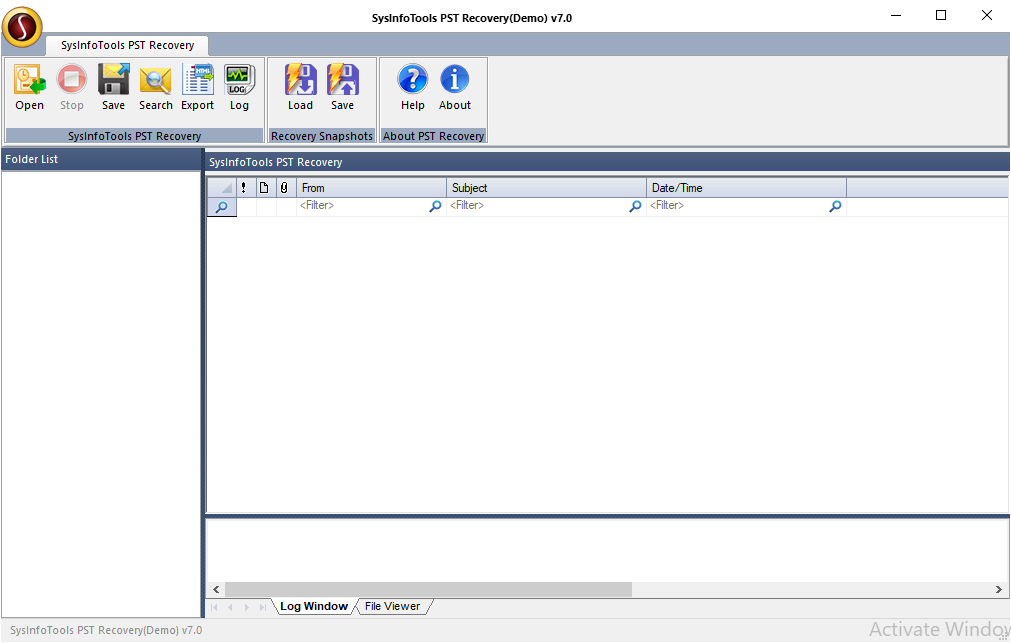Open the Help icon
The image size is (1011, 643).
413,87
